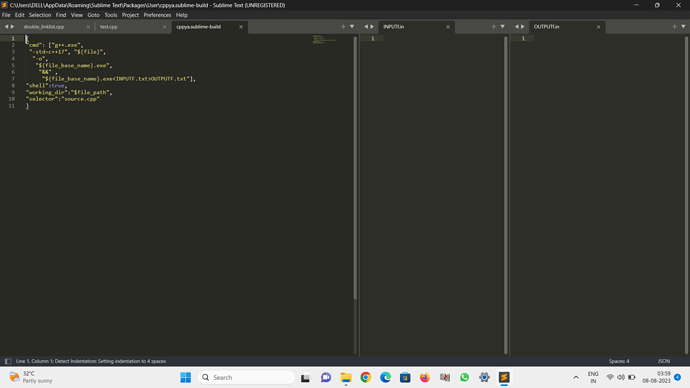Click the "selector":"source.cpp" line
The image size is (690, 388).
(x=62, y=99)
